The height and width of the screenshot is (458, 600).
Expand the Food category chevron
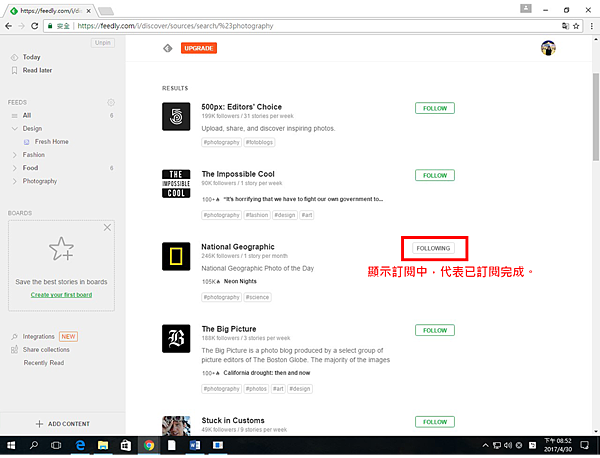pos(15,168)
